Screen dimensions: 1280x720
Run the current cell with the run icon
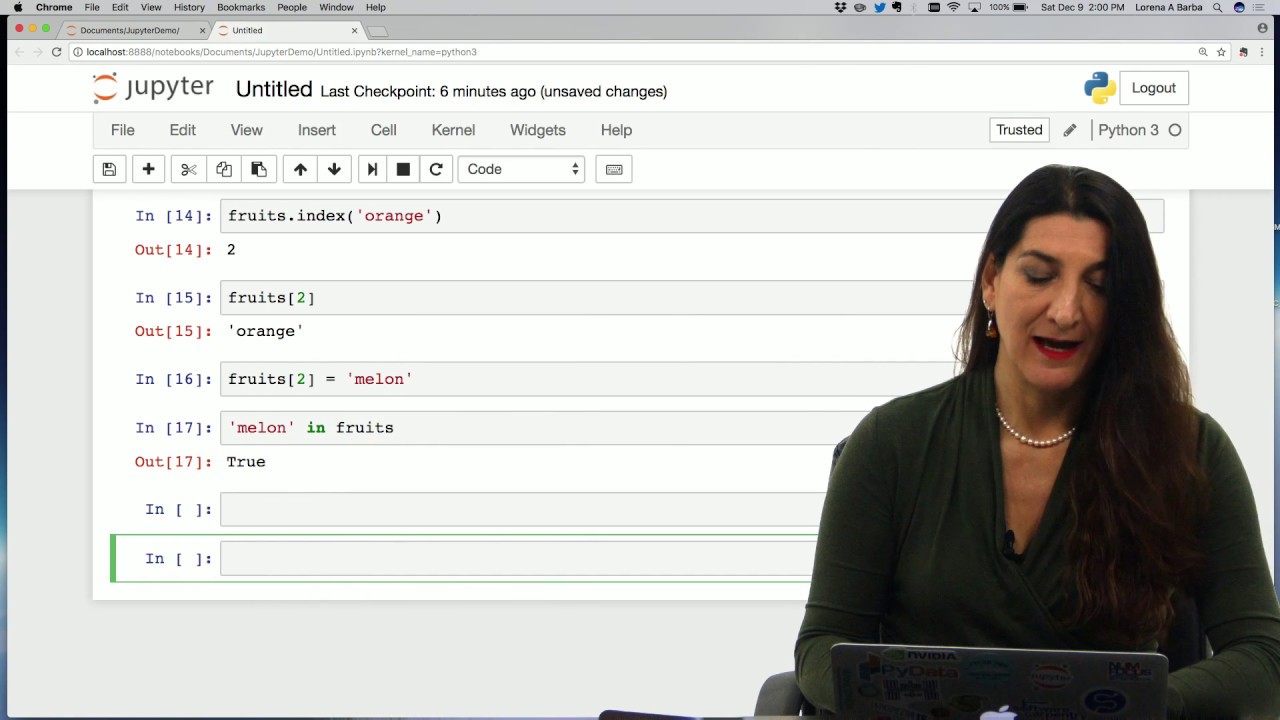372,169
